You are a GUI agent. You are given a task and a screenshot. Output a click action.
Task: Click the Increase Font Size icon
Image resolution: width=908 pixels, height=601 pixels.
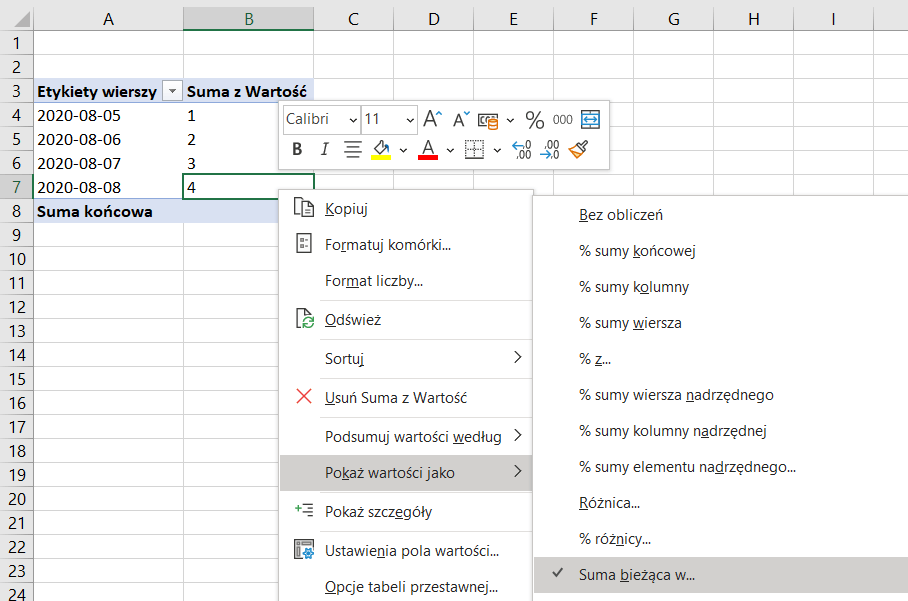pyautogui.click(x=432, y=119)
